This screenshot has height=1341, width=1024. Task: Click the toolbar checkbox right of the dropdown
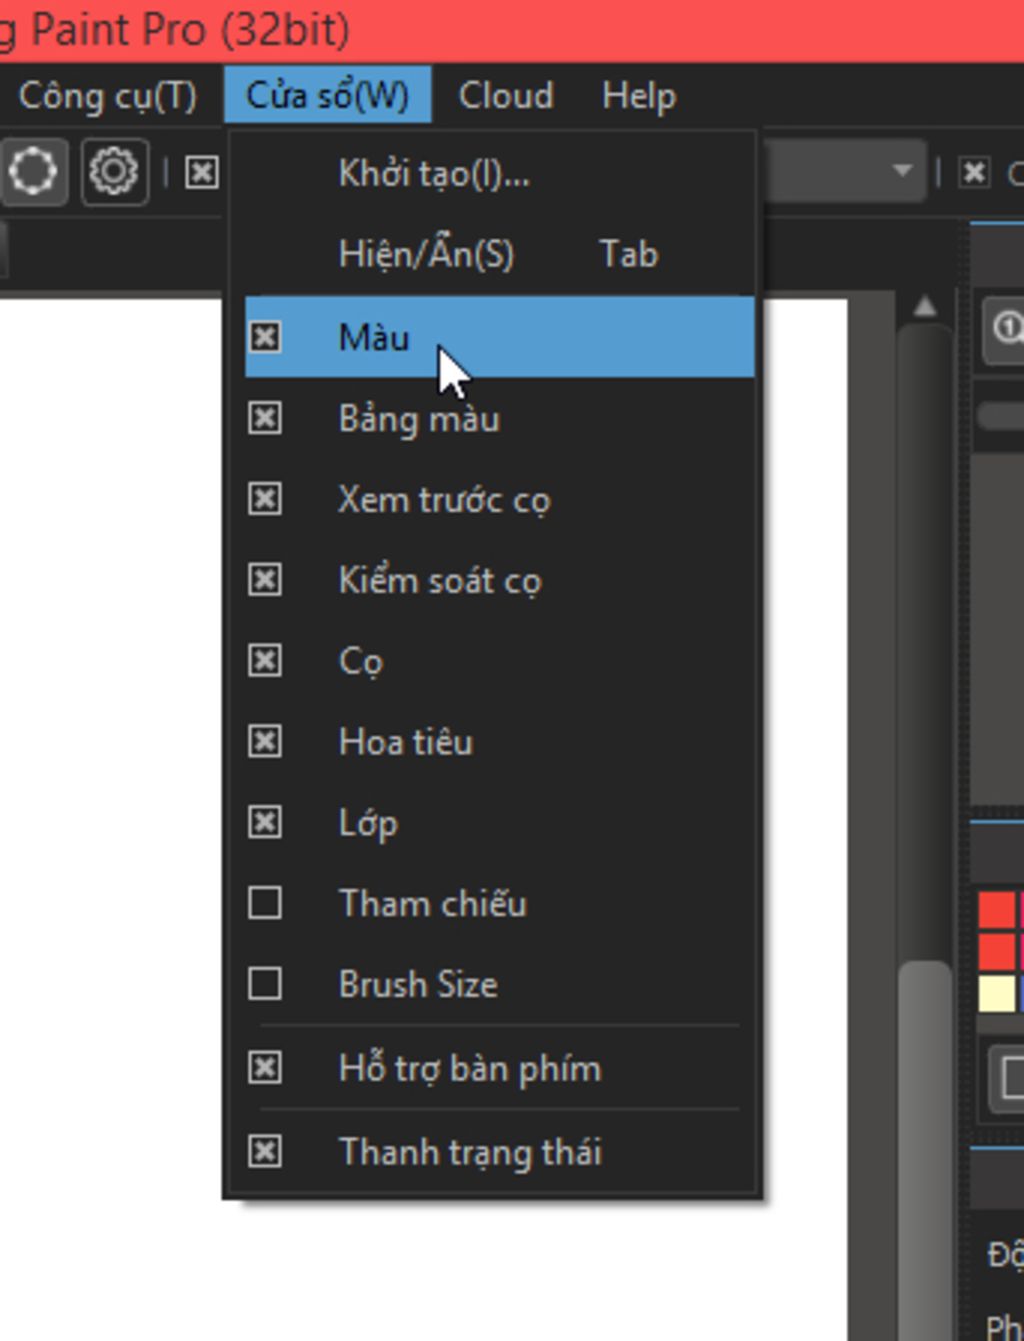tap(974, 173)
